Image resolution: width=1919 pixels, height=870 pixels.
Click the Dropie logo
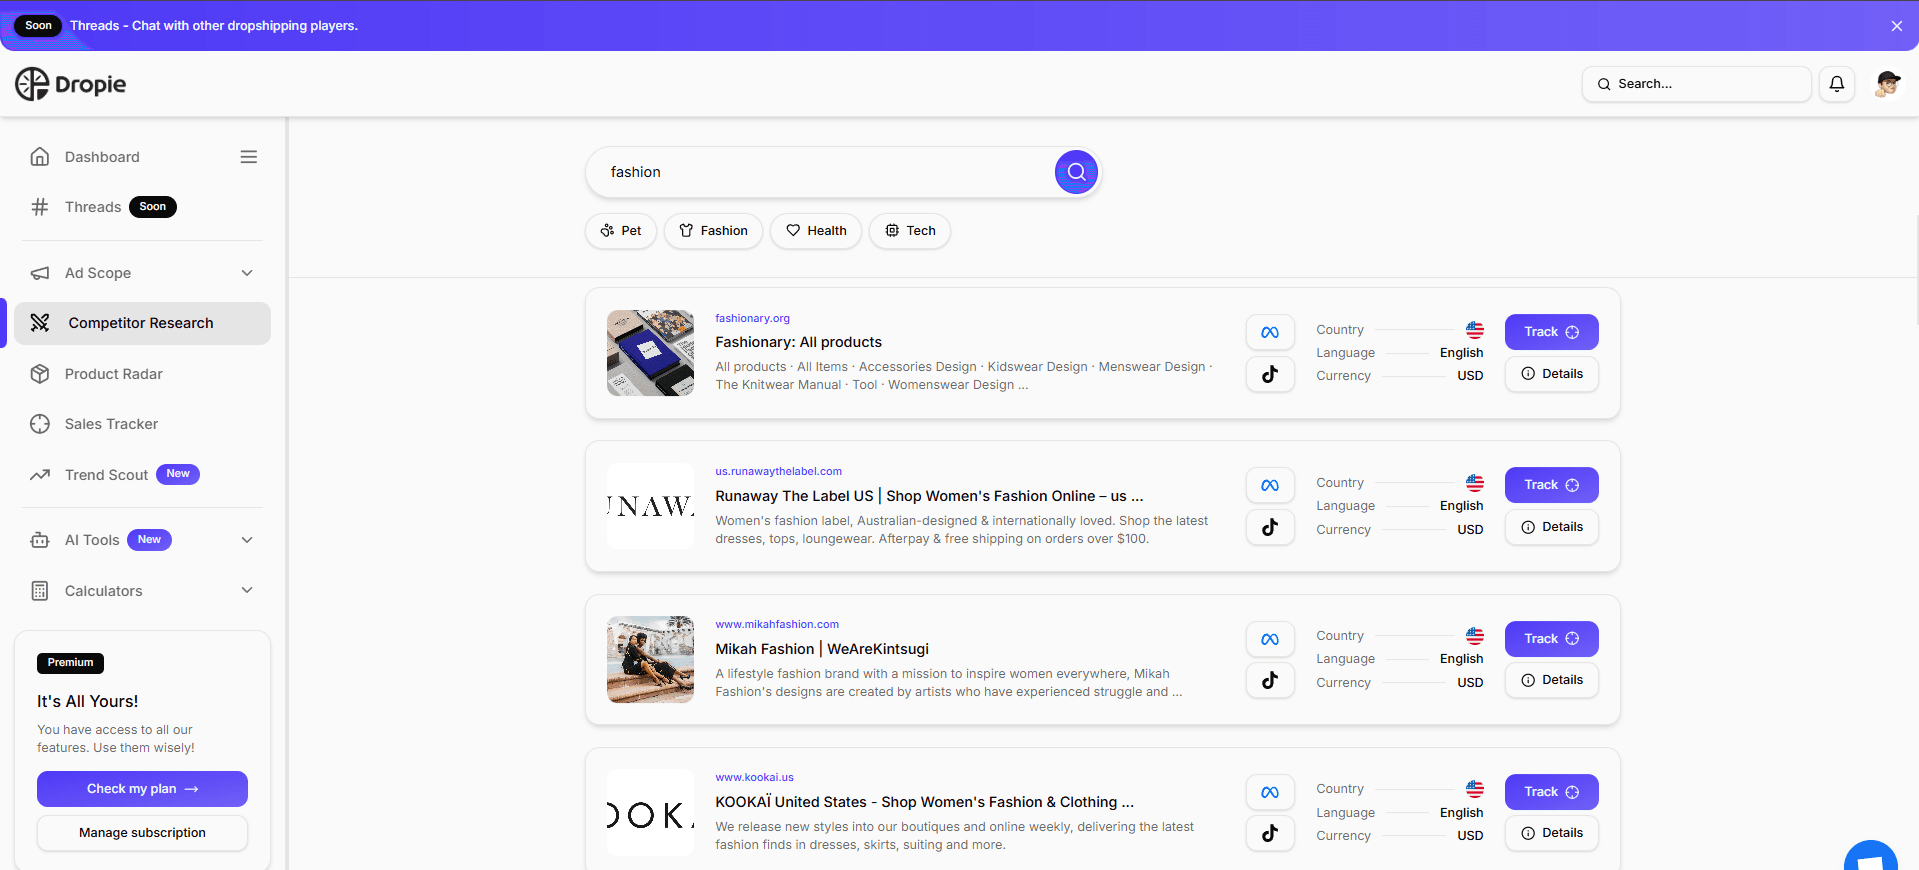tap(71, 84)
